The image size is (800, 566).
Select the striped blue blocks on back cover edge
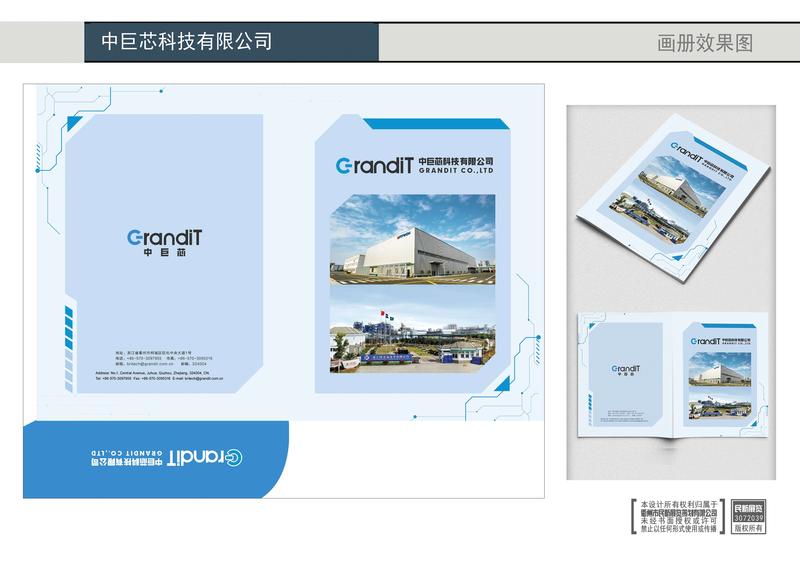(x=69, y=348)
